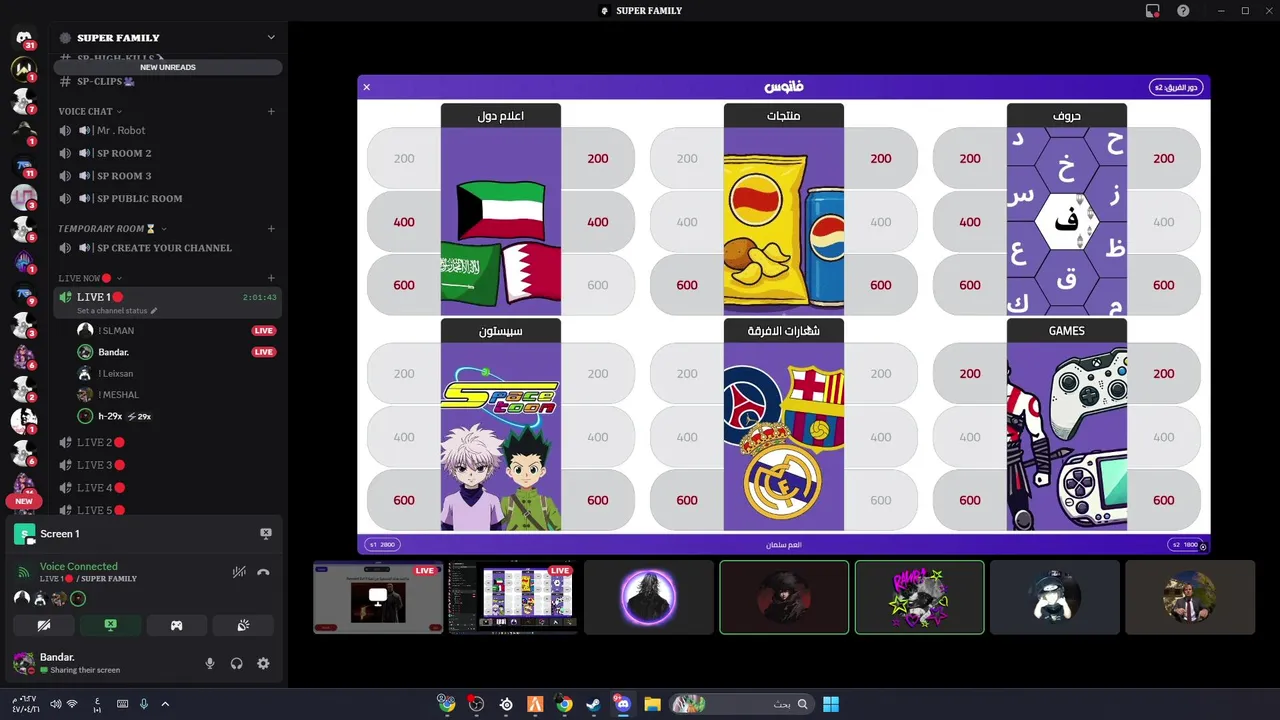Open Google Chrome from the taskbar
This screenshot has width=1280, height=720.
coord(564,704)
